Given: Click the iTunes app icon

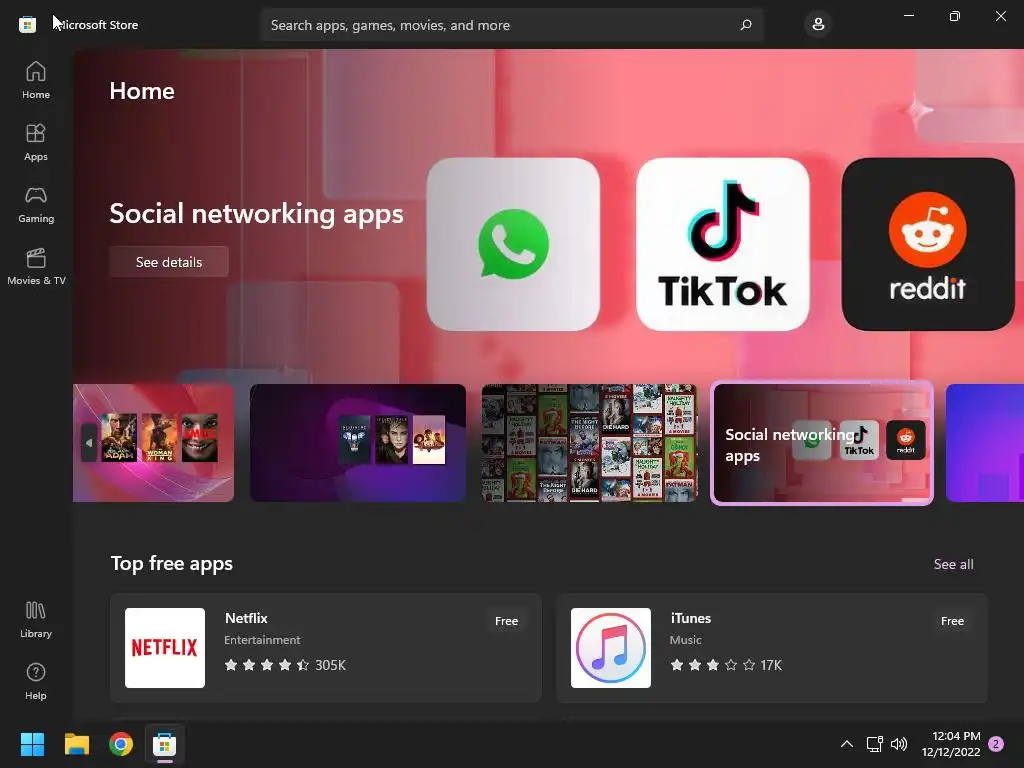Looking at the screenshot, I should tap(611, 648).
